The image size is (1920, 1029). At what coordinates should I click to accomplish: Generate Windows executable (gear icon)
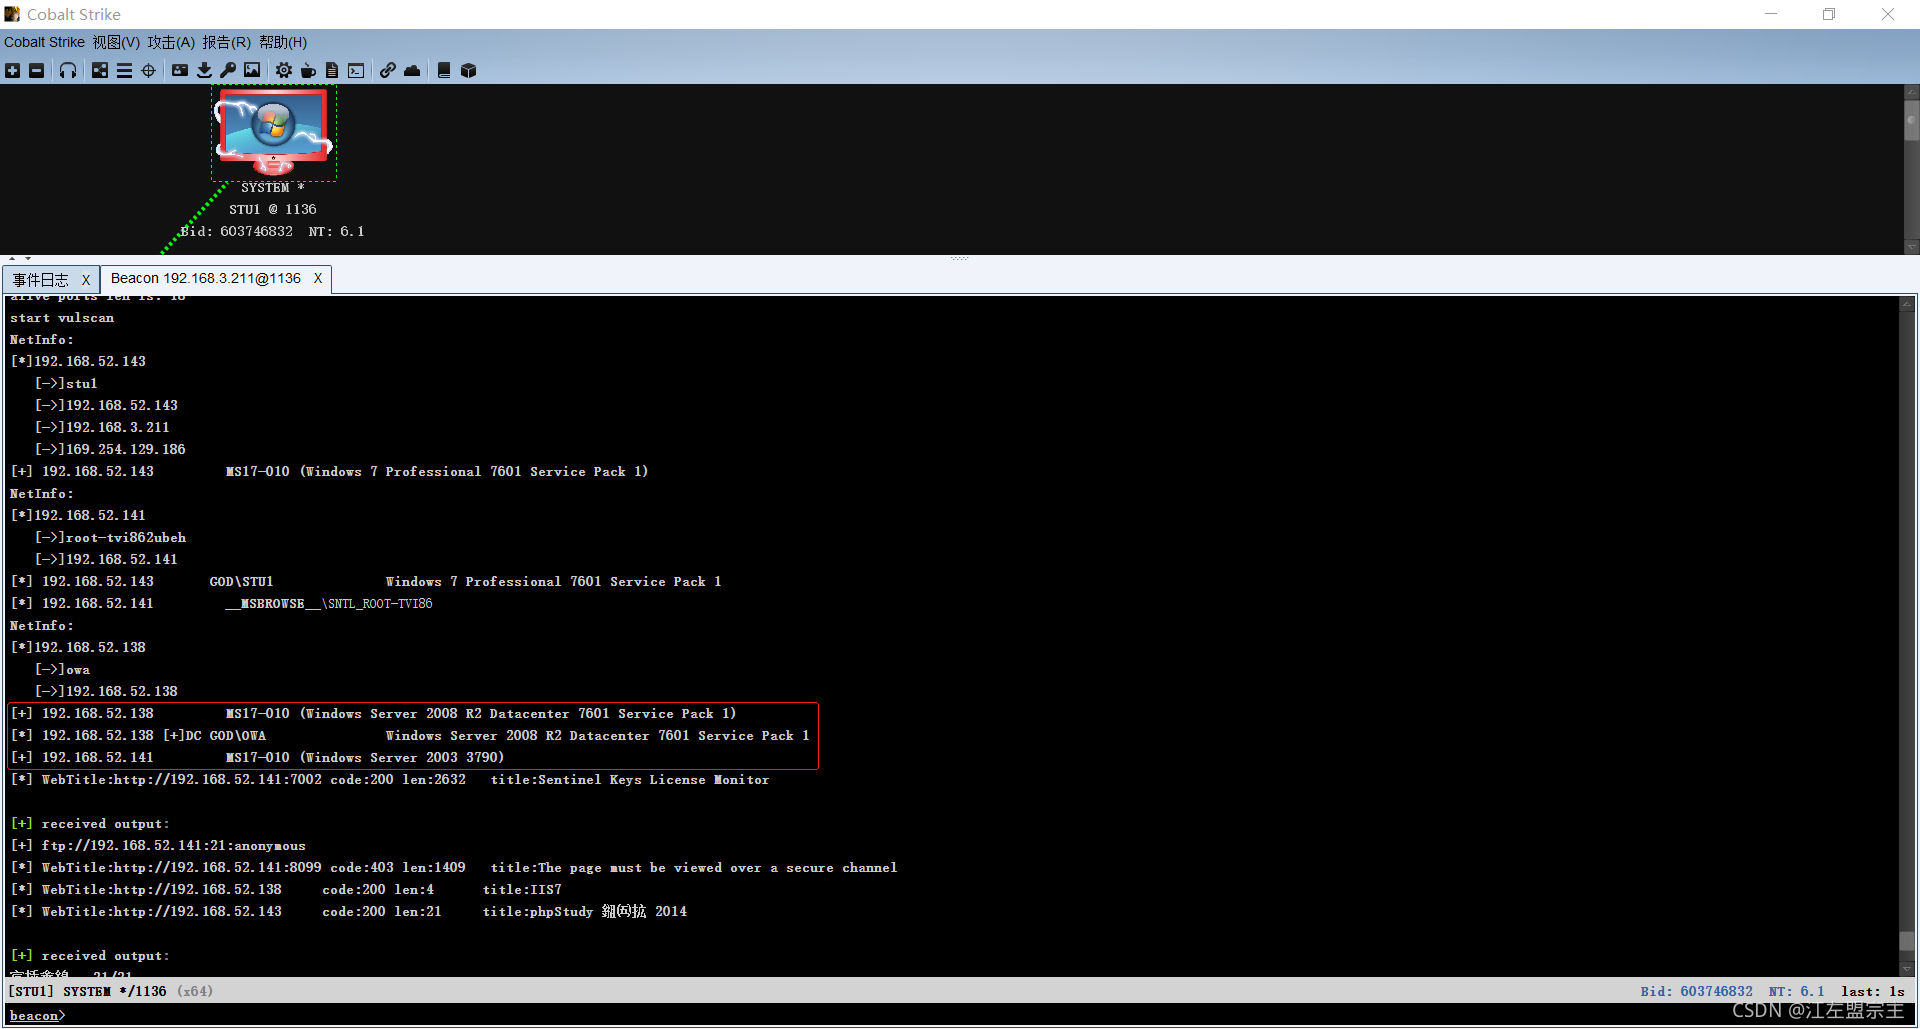pyautogui.click(x=284, y=70)
